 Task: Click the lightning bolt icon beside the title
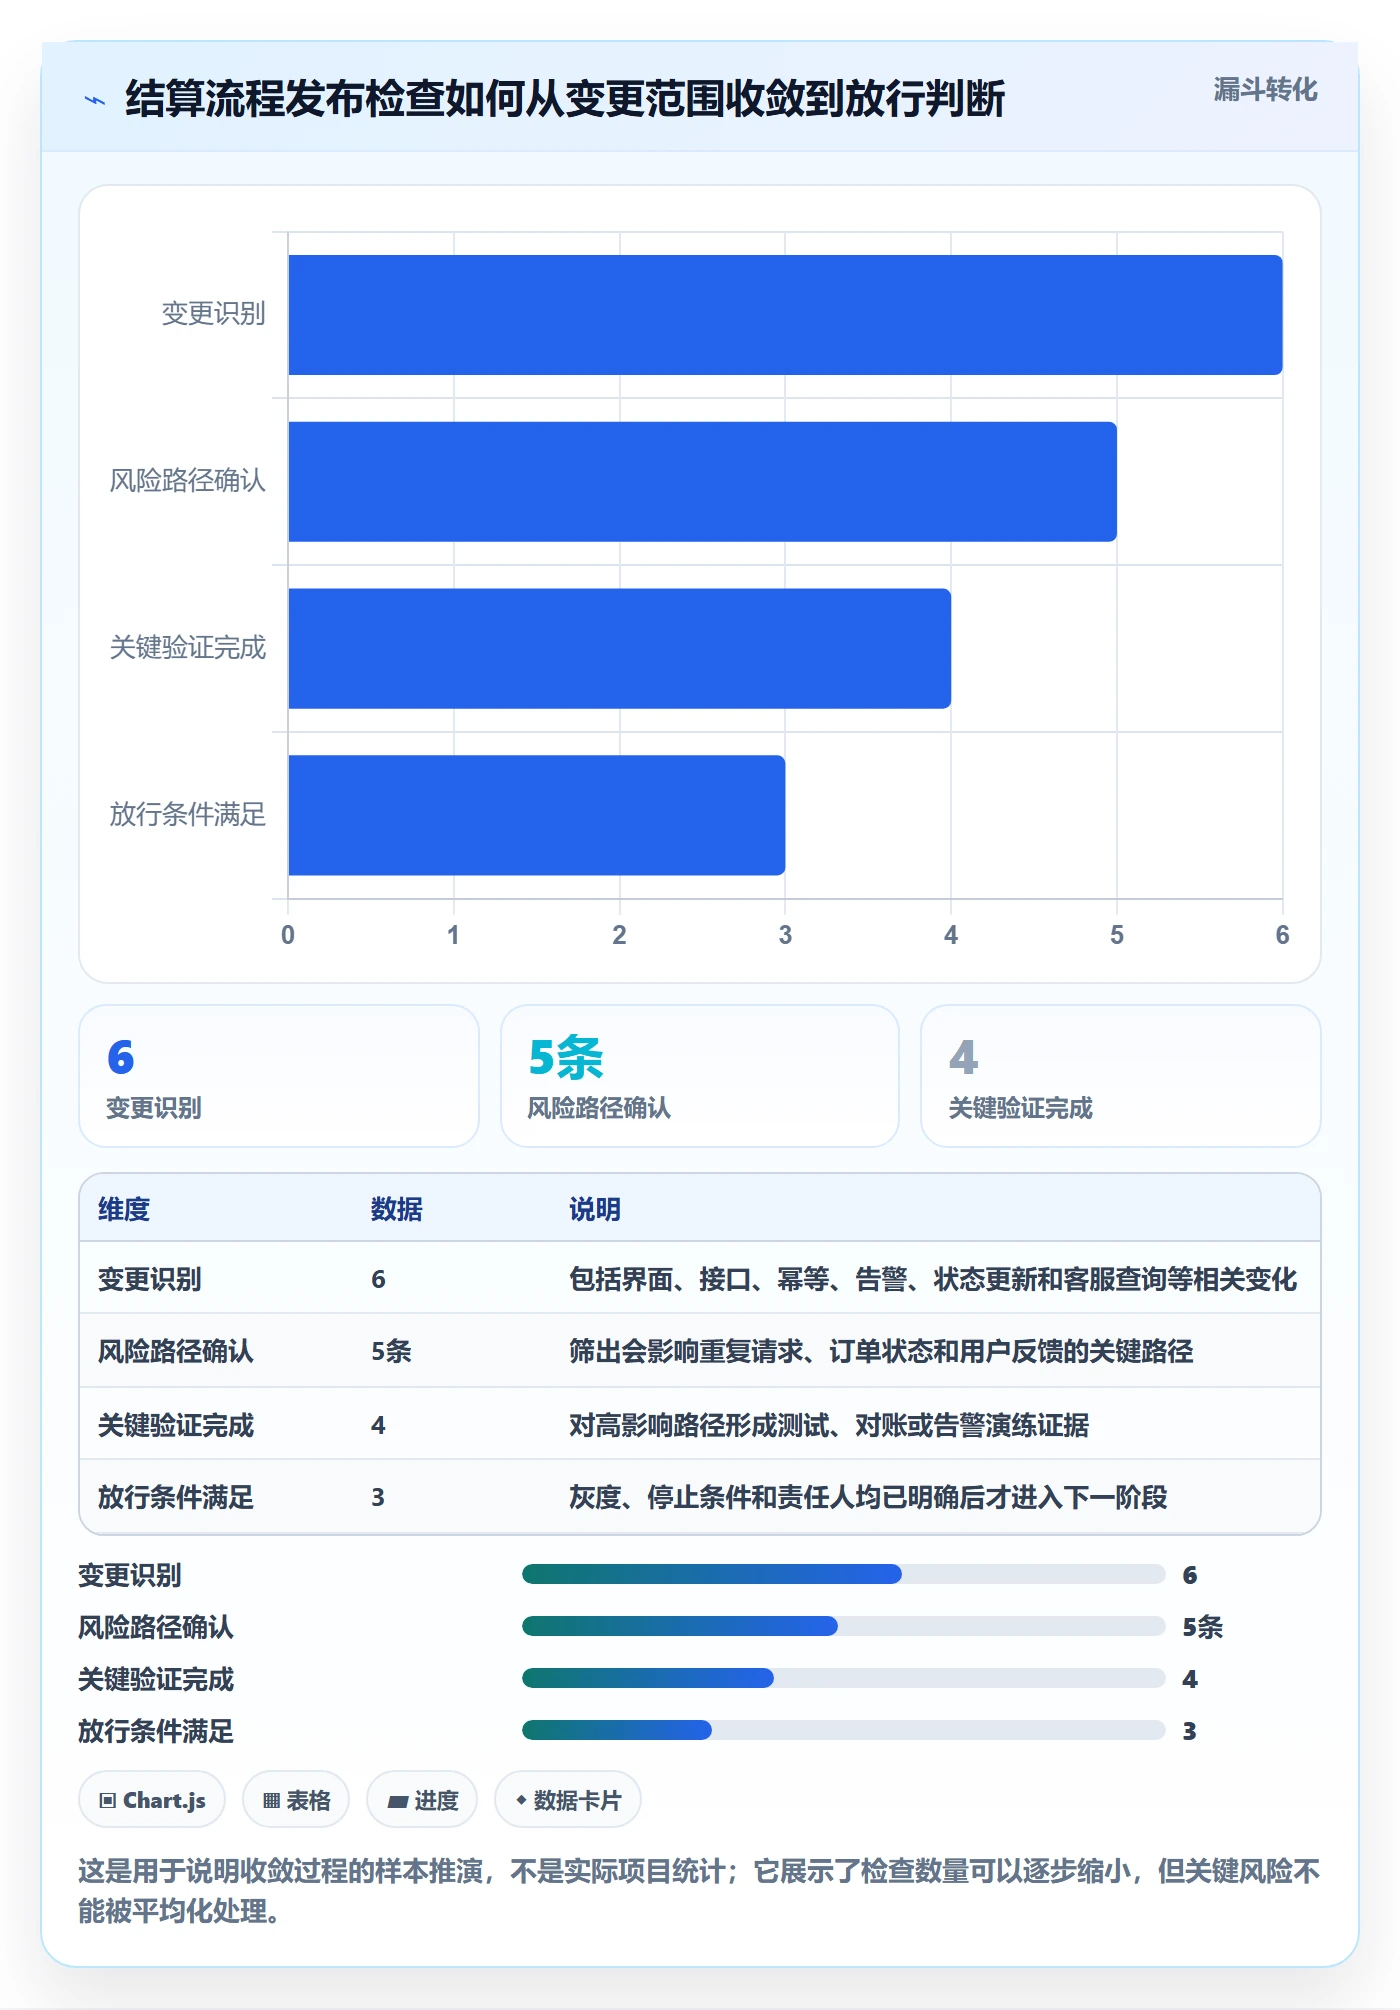pos(95,100)
